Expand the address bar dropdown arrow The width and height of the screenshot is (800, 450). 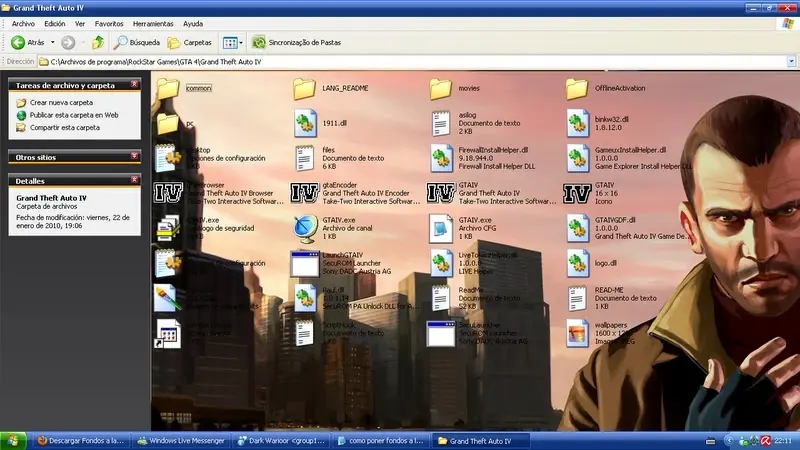(791, 62)
